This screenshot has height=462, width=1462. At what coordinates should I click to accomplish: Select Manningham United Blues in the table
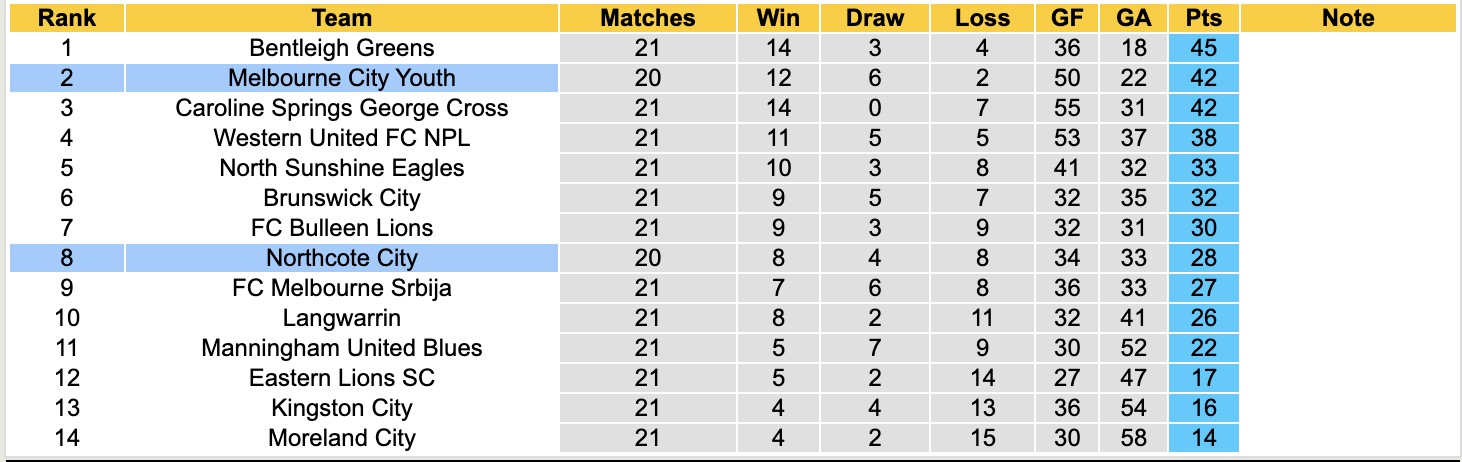[342, 348]
